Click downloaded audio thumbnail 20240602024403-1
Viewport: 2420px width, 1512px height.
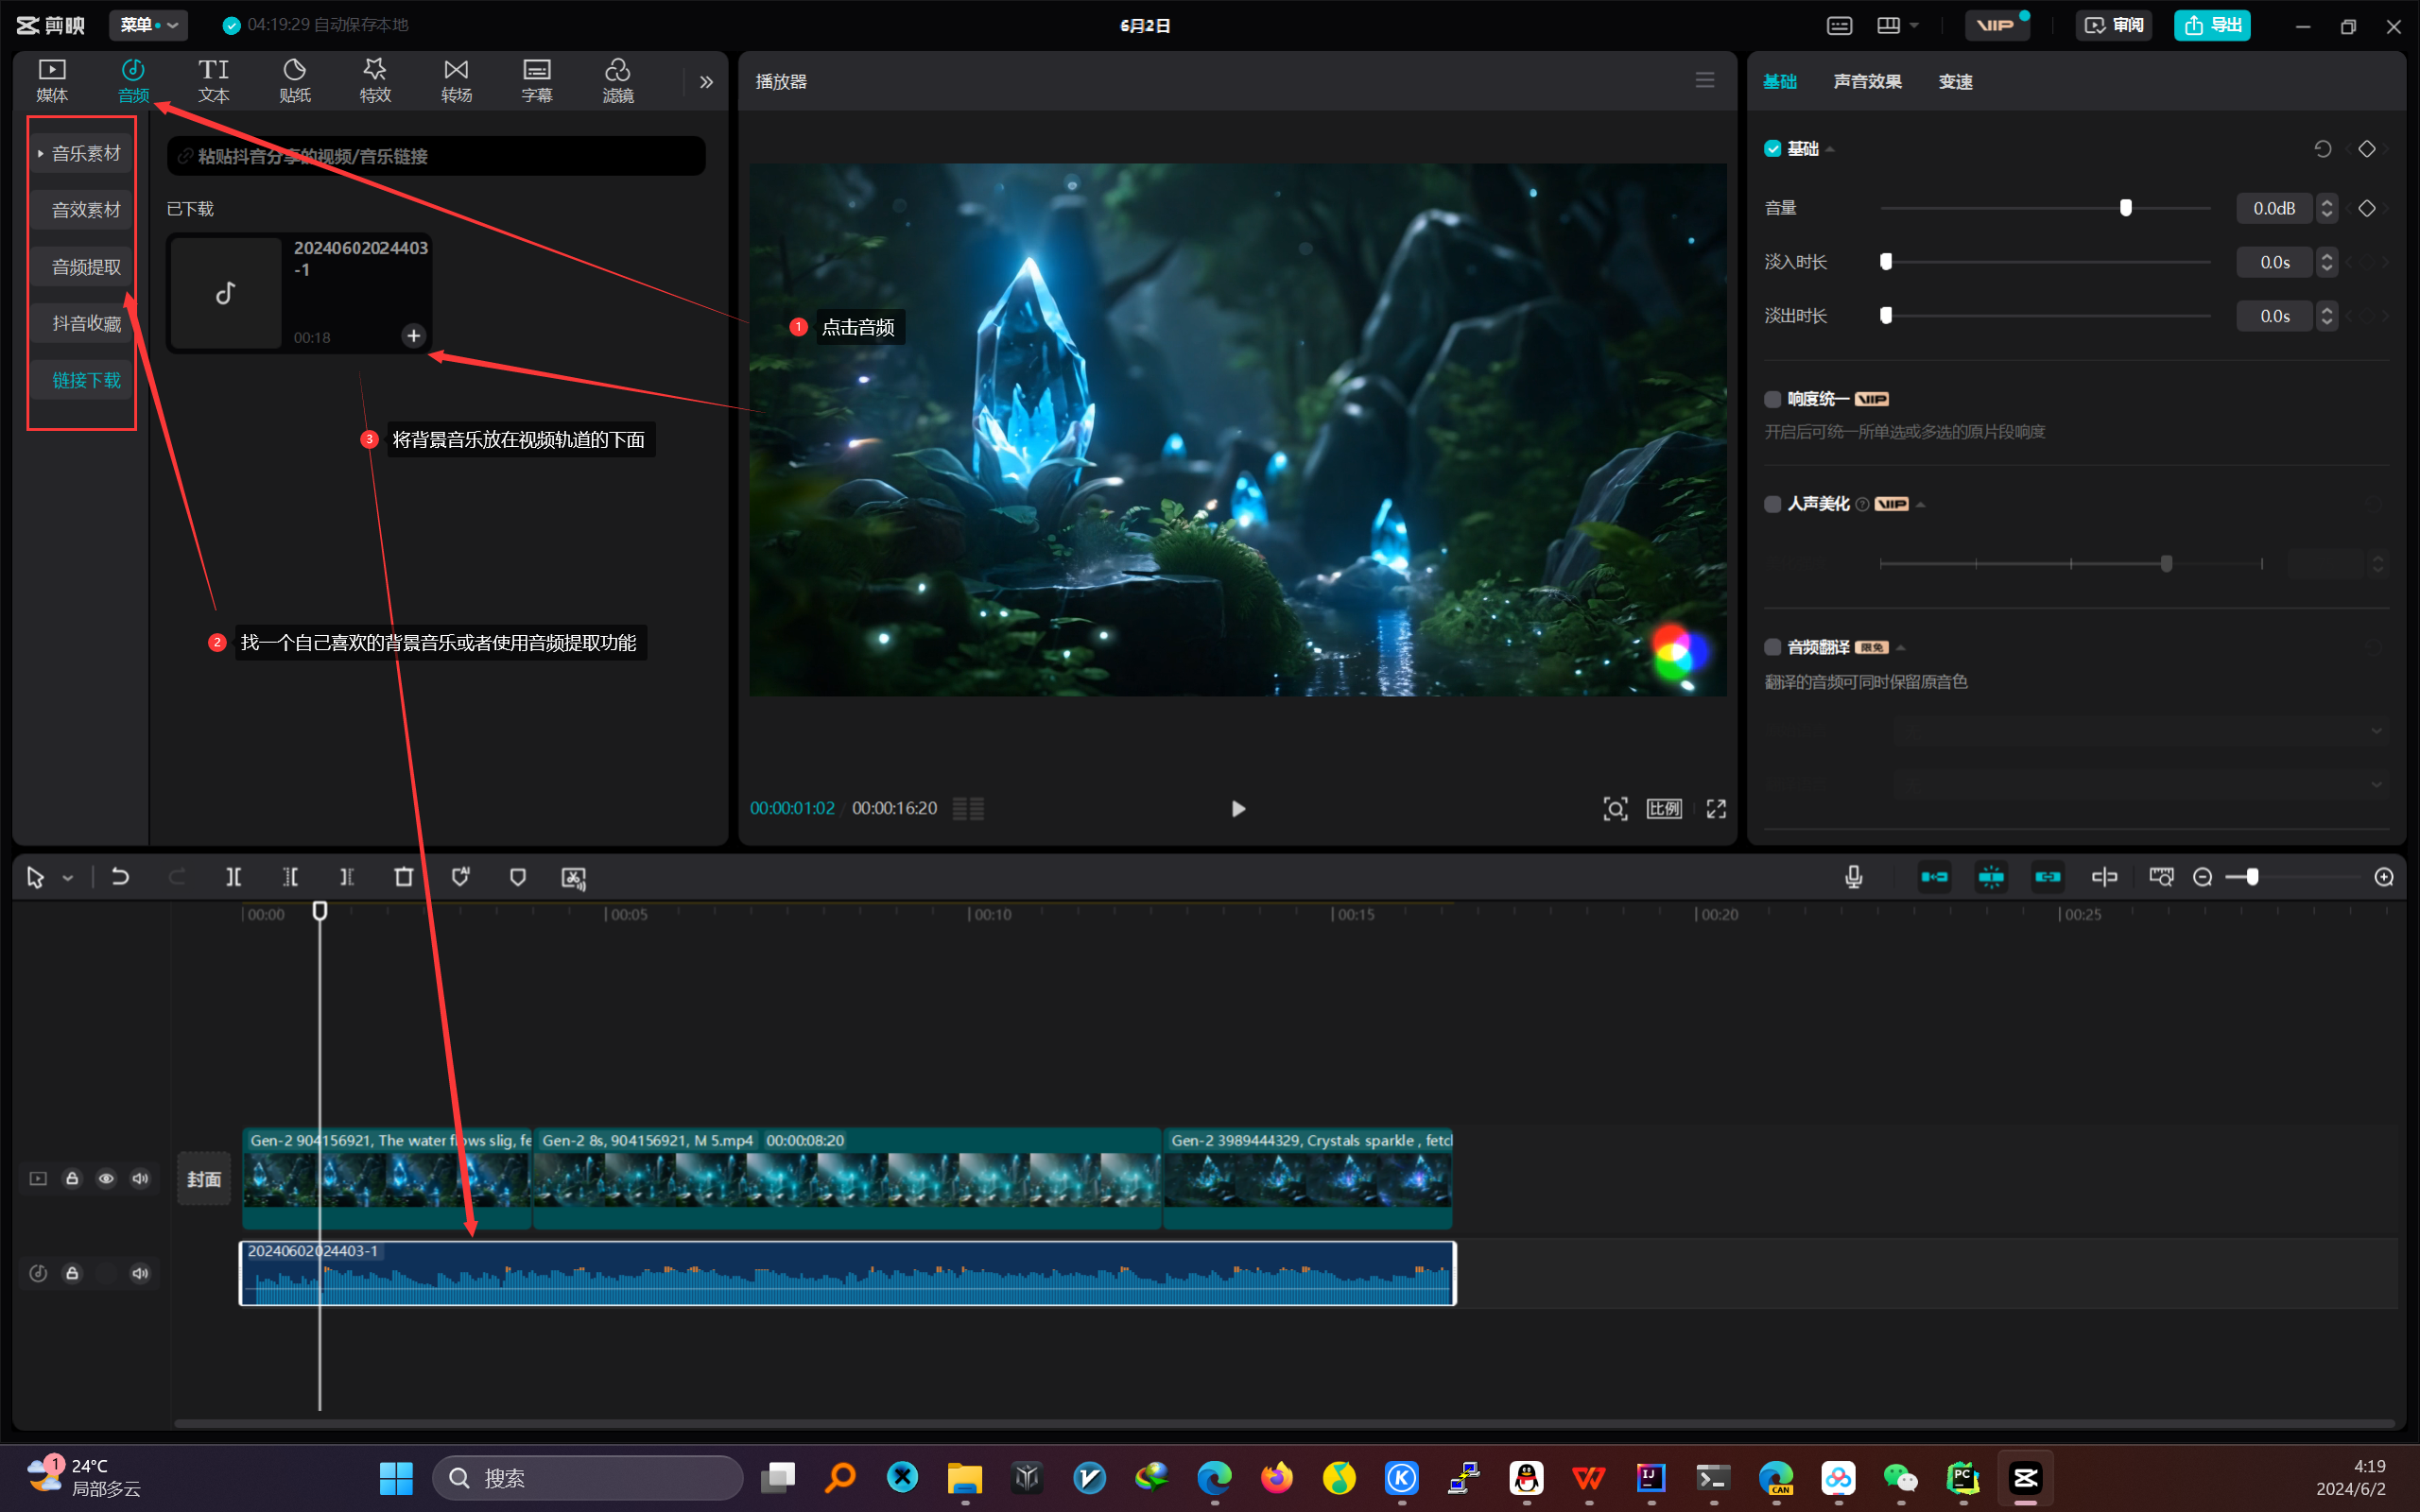tap(226, 293)
